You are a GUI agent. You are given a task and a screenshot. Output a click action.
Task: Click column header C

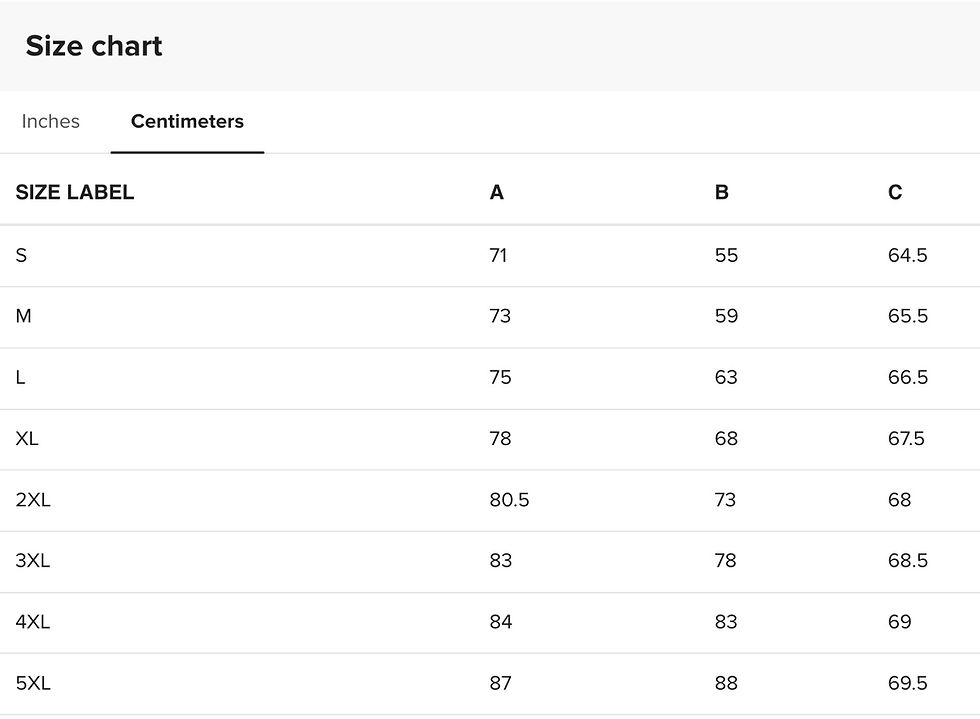point(895,192)
